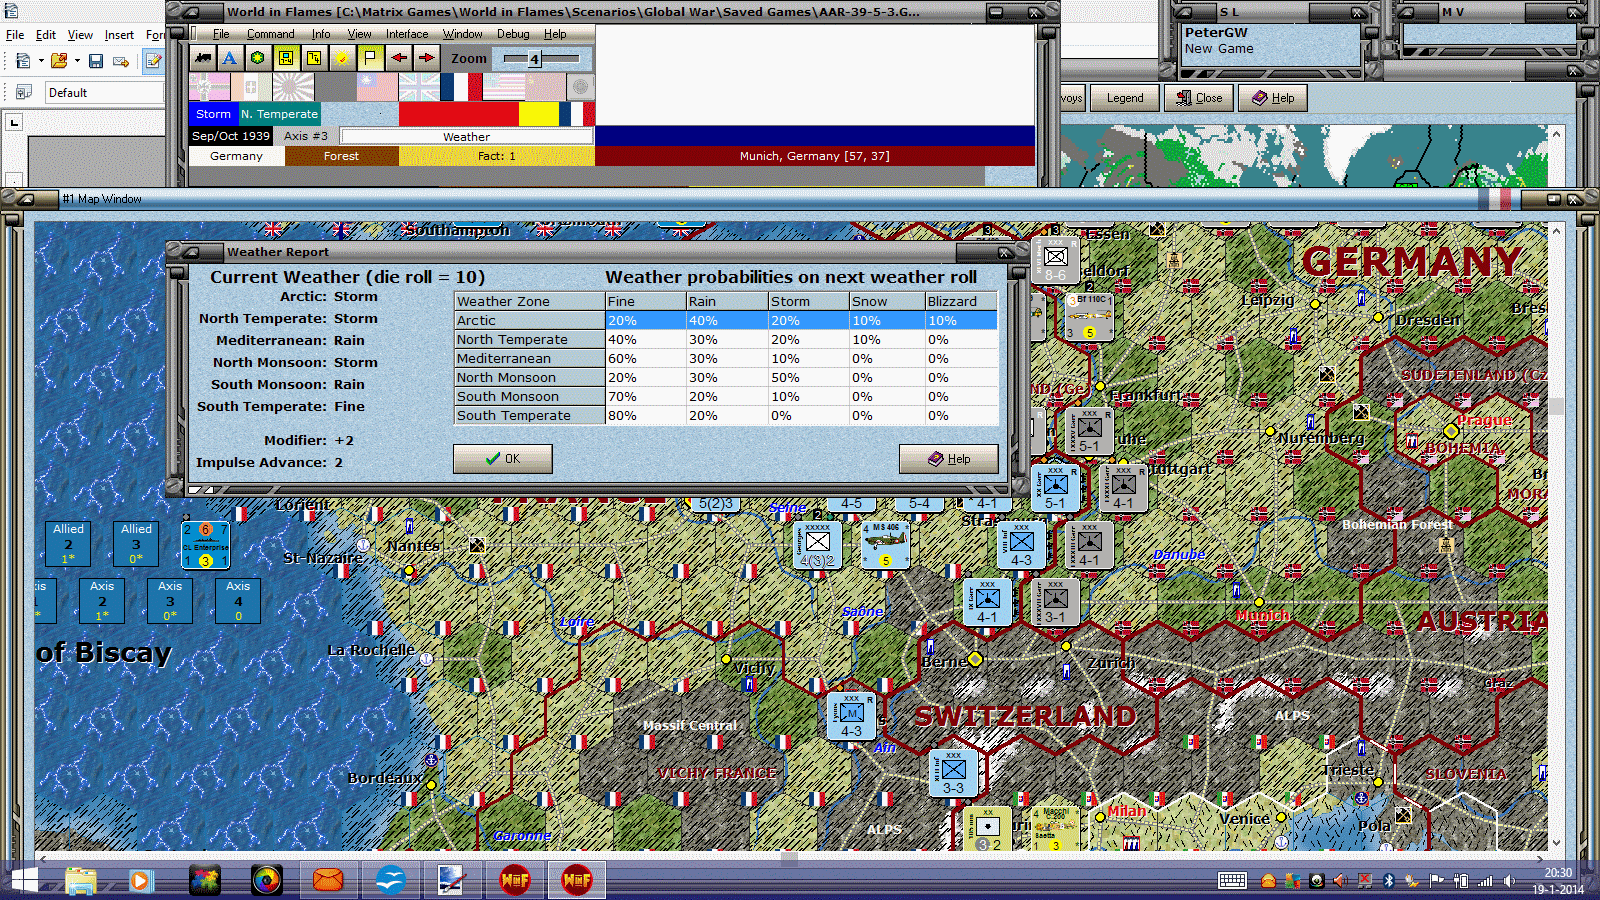This screenshot has height=900, width=1600.
Task: Click the Sep/Oct 1939 turn indicator
Action: 231,136
